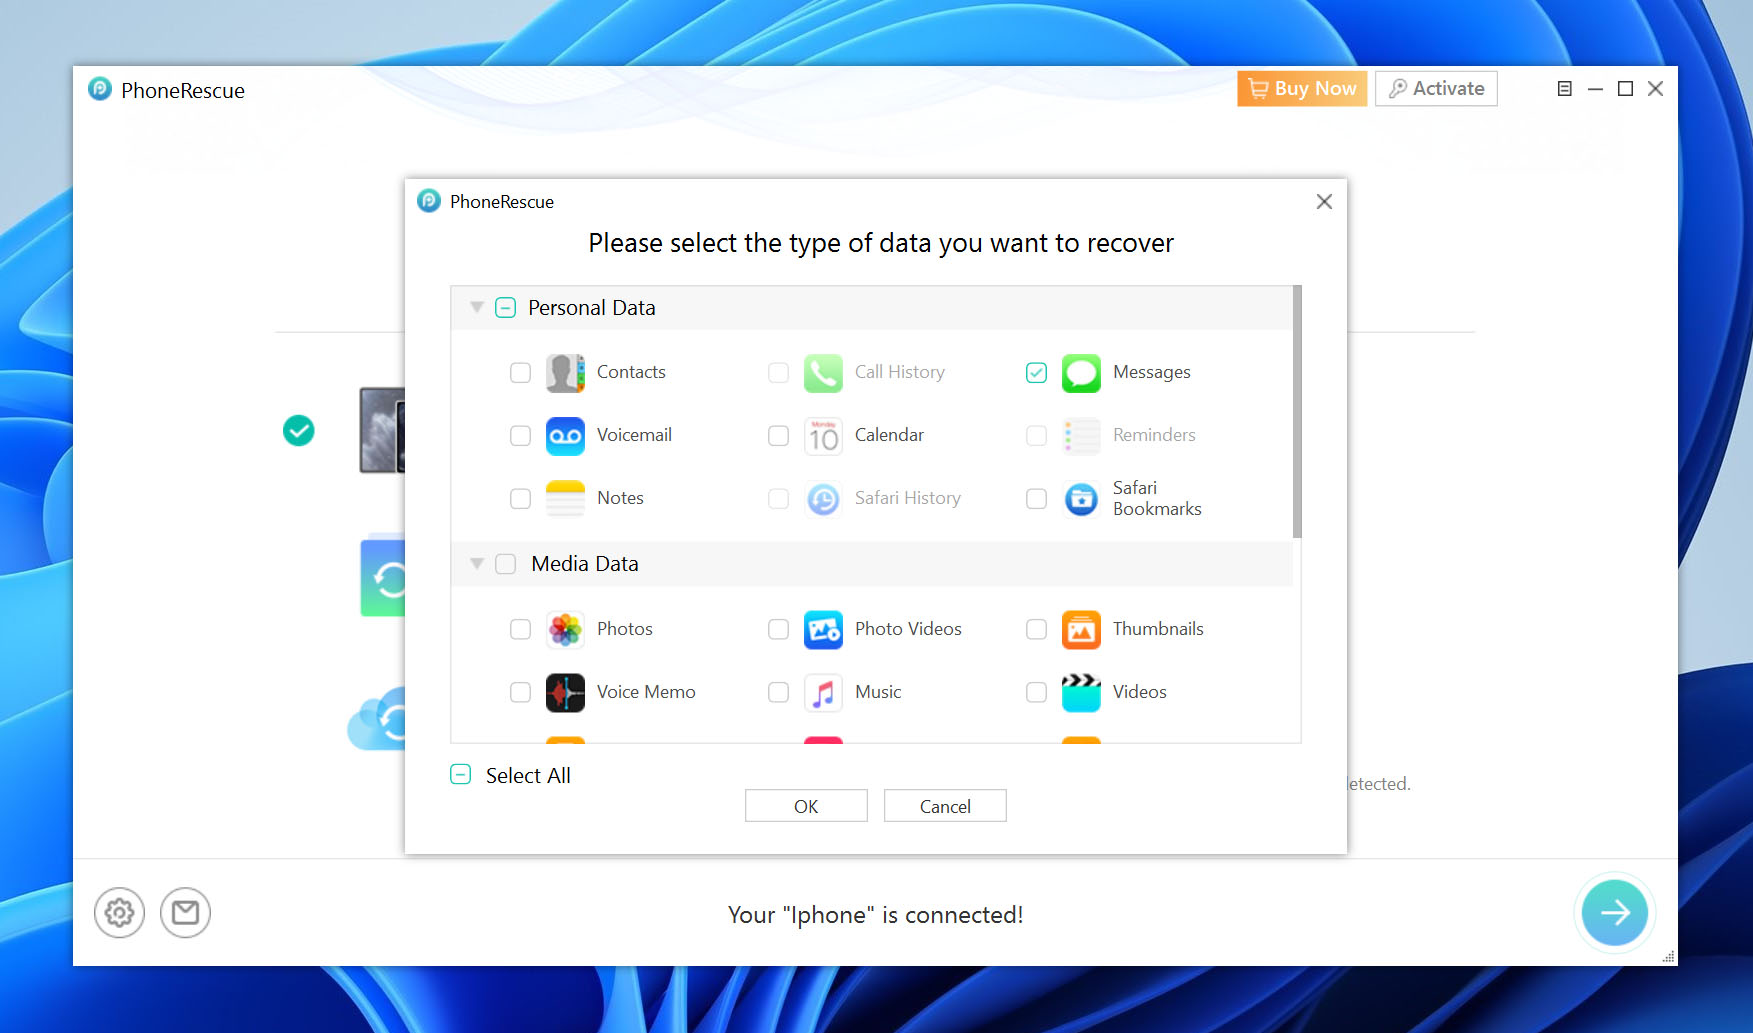Click the Photos flower icon
Viewport: 1753px width, 1033px height.
point(565,630)
